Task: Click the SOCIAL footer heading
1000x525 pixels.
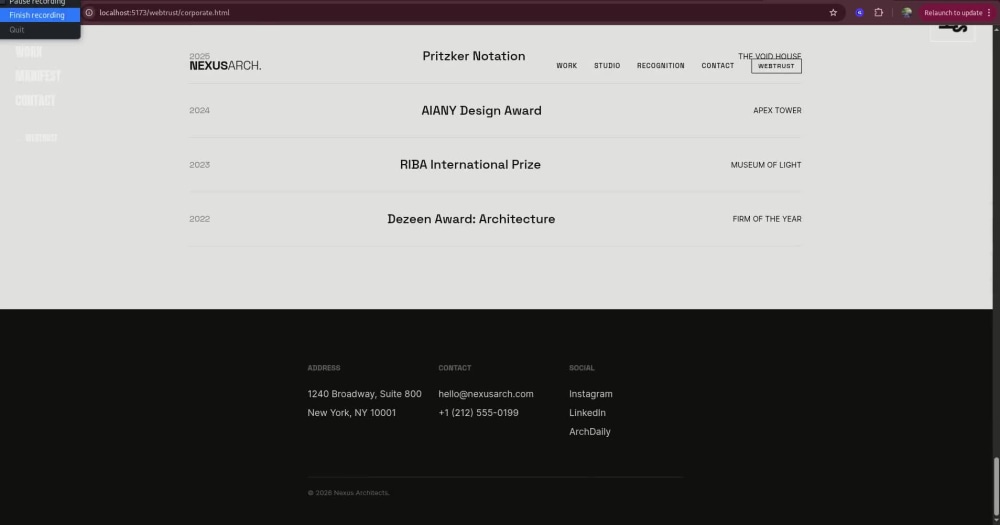Action: pyautogui.click(x=582, y=368)
